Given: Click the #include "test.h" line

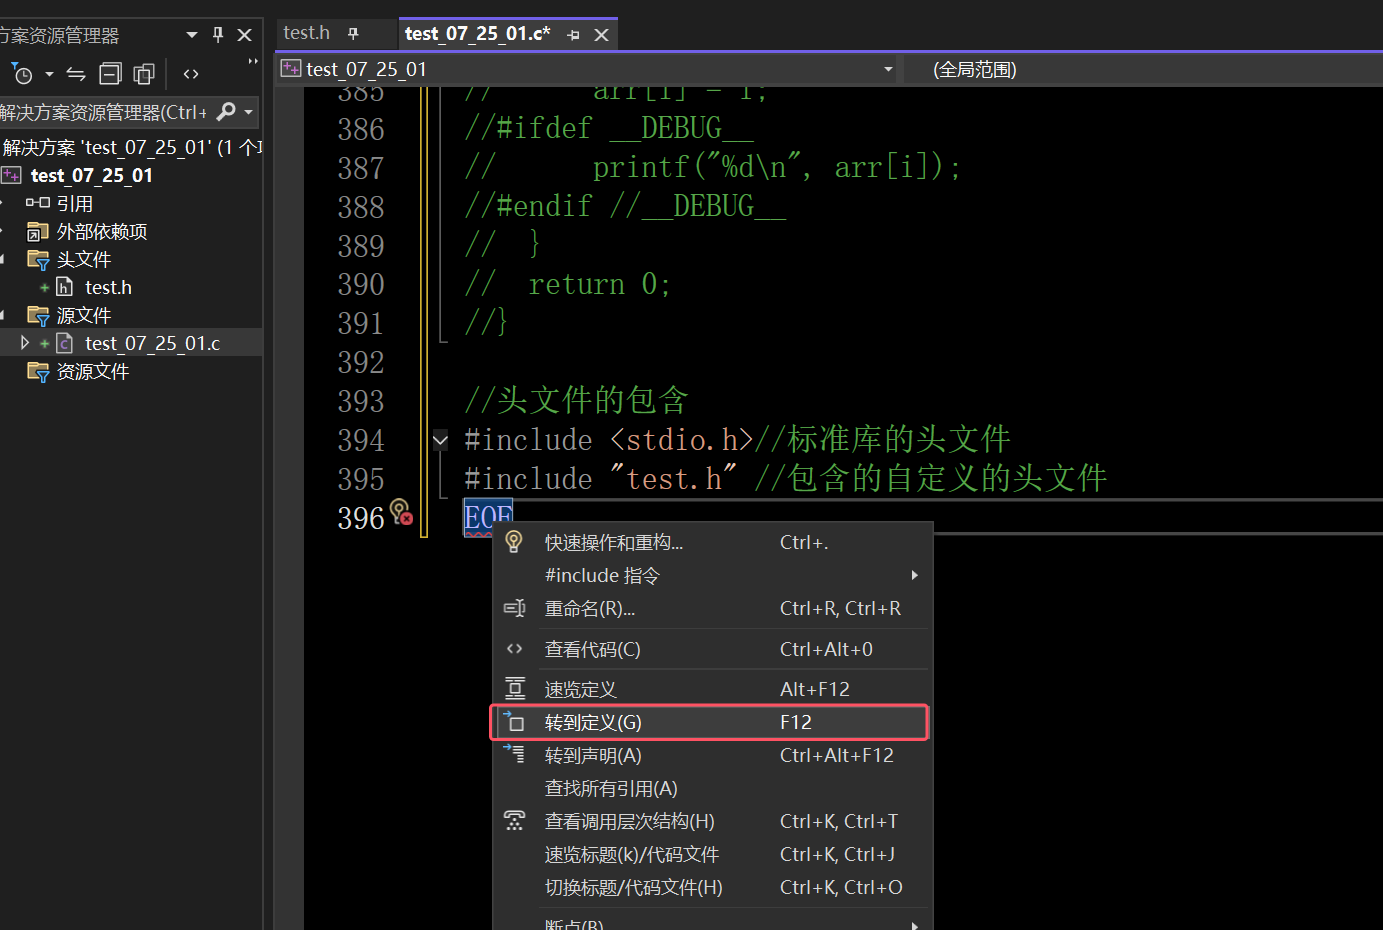Looking at the screenshot, I should [785, 478].
